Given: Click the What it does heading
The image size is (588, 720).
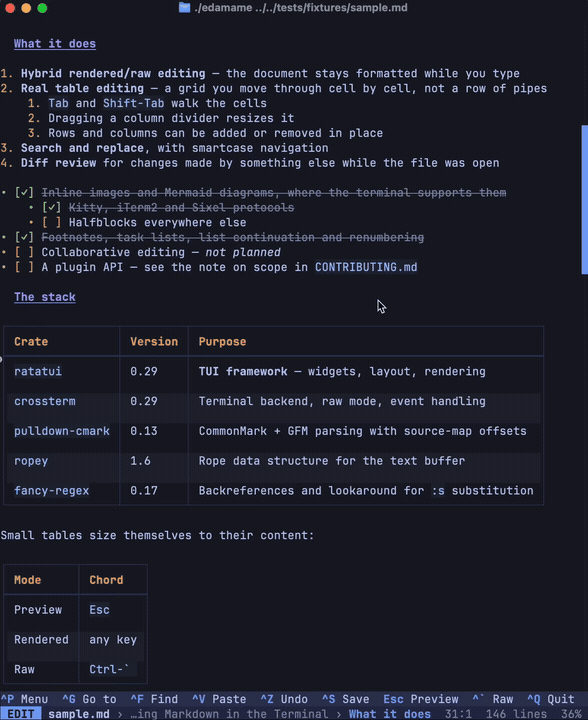Looking at the screenshot, I should (x=55, y=44).
